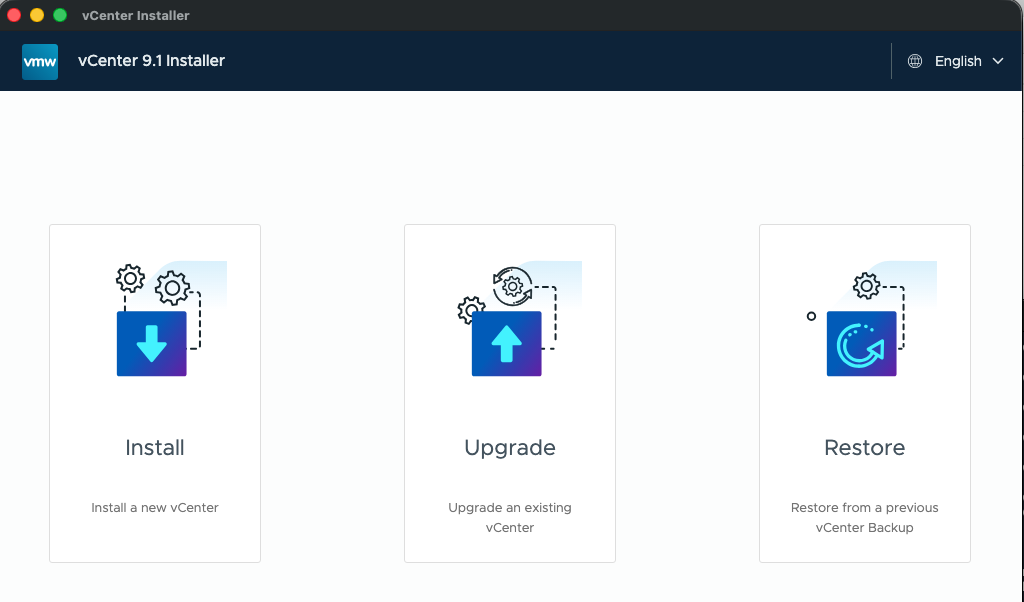Click 'Upgrade an existing vCenter' description

[510, 518]
